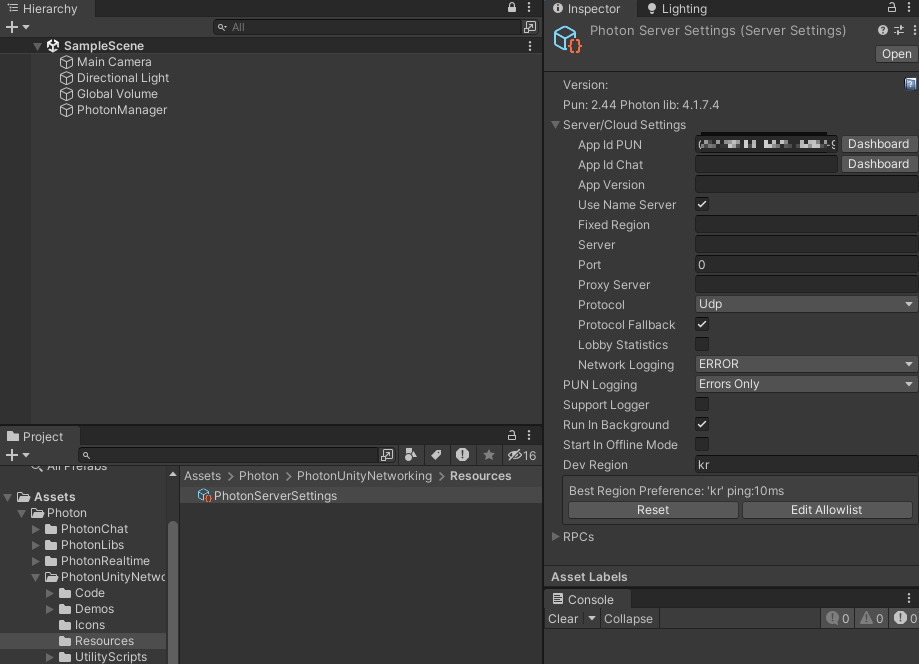Collapse Server/Cloud Settings section
The height and width of the screenshot is (664, 919).
pyautogui.click(x=555, y=125)
